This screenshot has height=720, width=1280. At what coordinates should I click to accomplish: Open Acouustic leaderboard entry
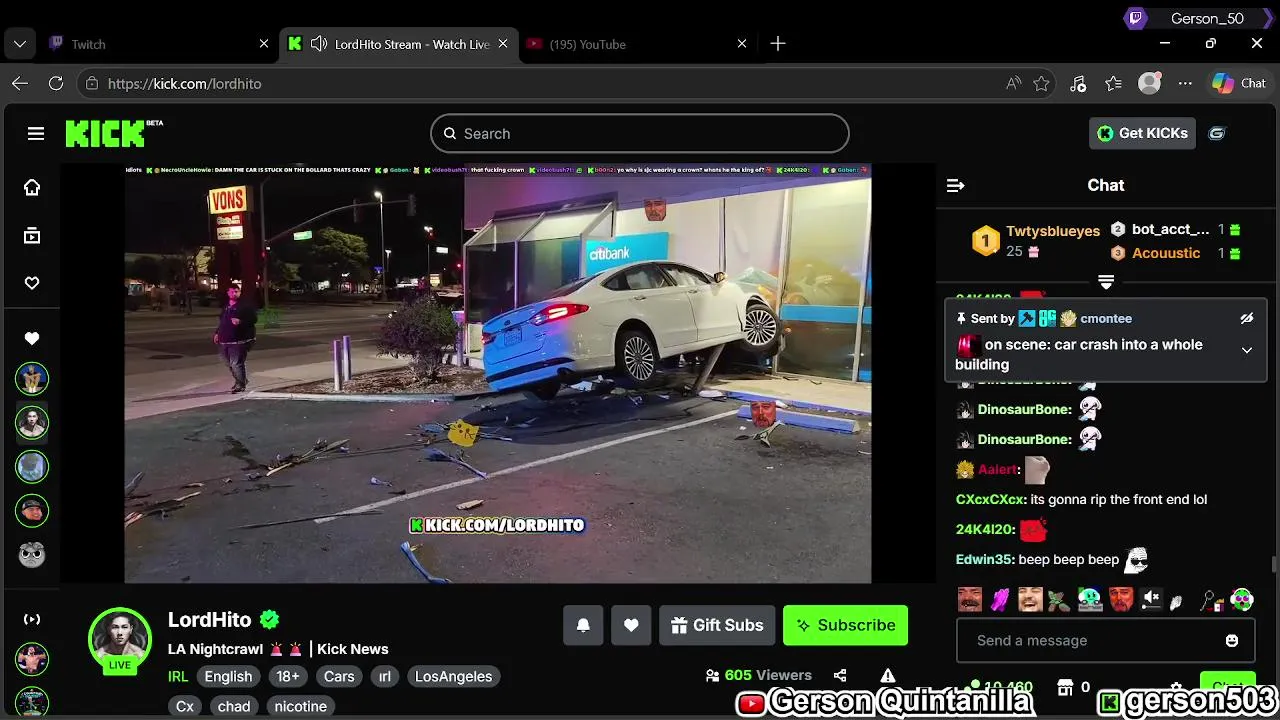point(1166,253)
